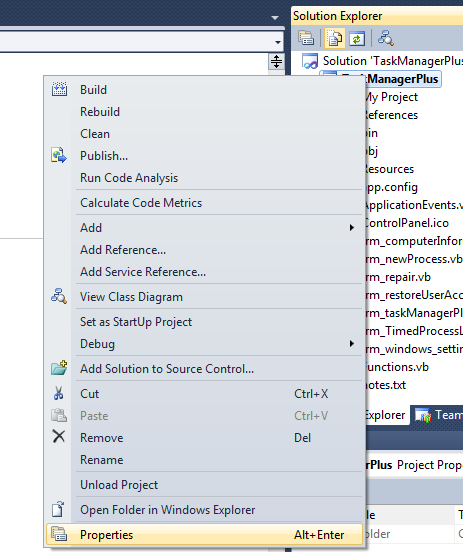Screen dimensions: 463x552
Task: Select Set as StartUp Project
Action: (x=136, y=322)
